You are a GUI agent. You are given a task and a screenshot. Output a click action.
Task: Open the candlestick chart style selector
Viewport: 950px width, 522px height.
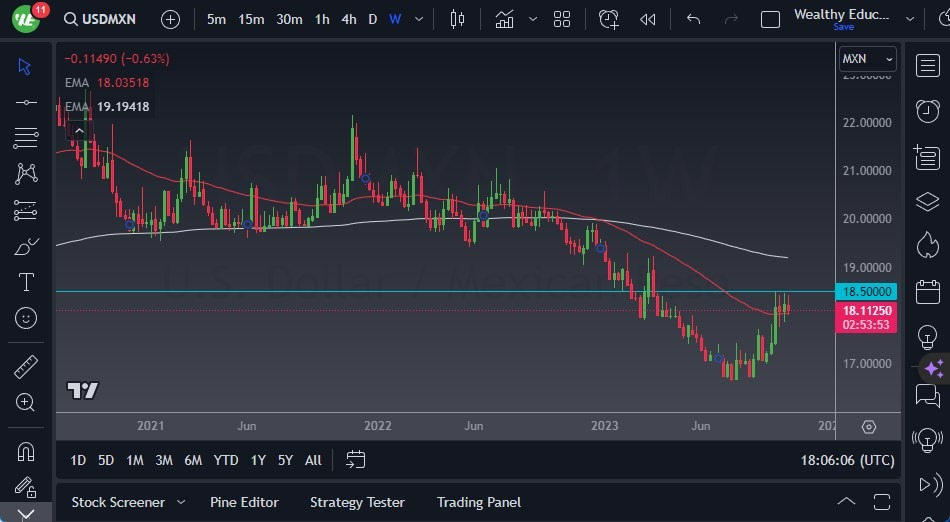pos(457,19)
